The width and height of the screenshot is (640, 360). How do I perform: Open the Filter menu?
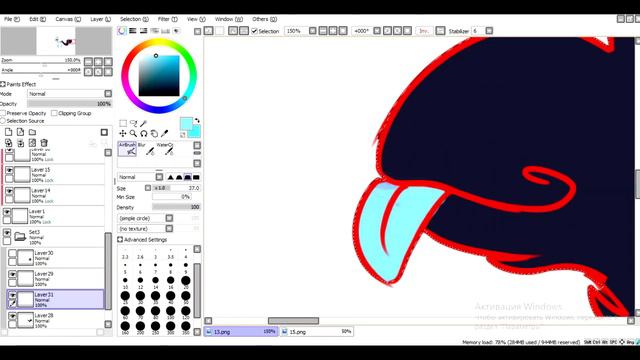[167, 19]
